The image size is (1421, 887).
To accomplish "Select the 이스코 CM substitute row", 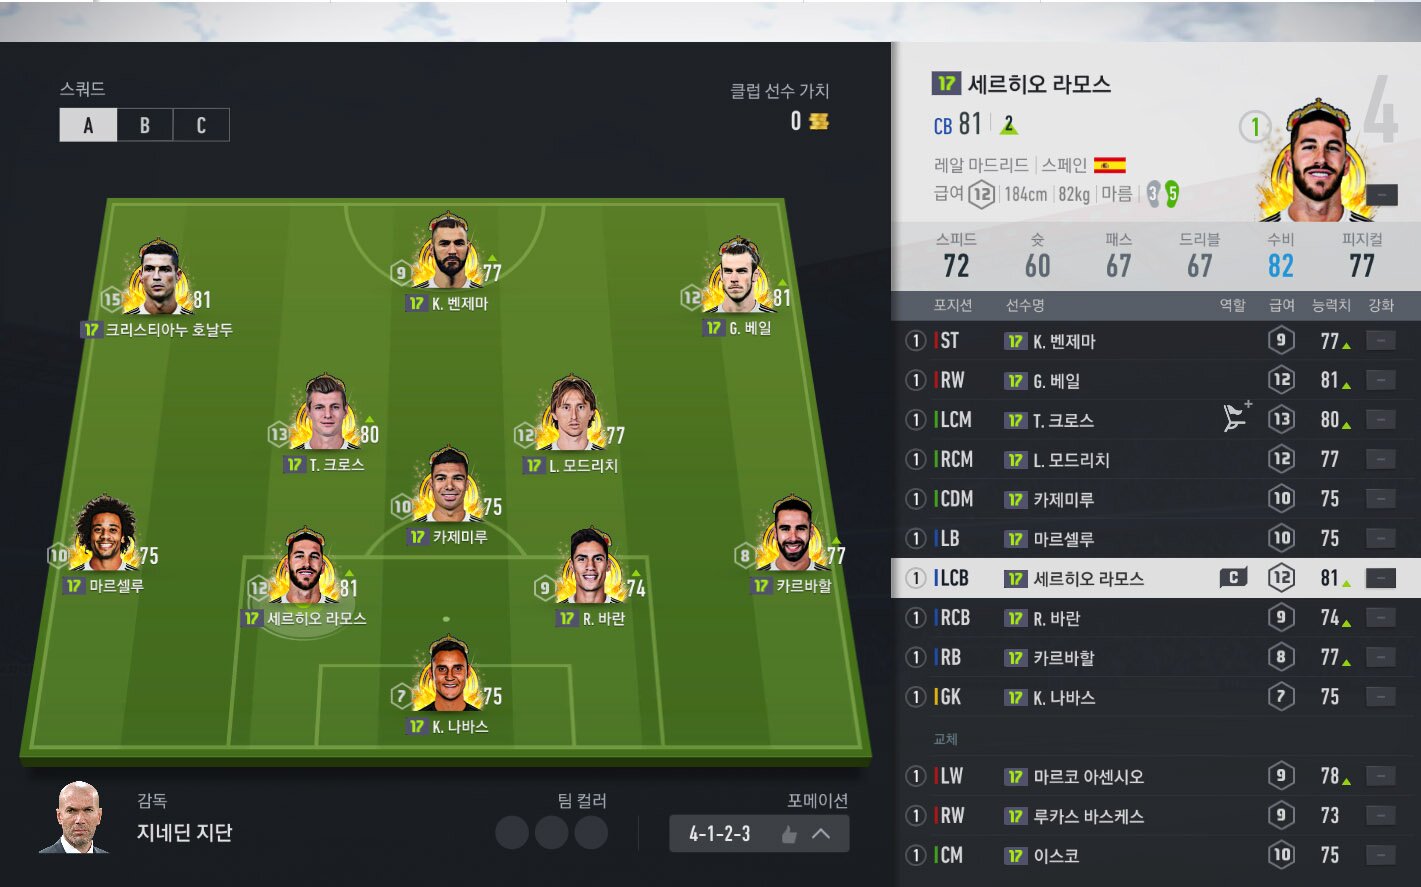I will (1155, 855).
